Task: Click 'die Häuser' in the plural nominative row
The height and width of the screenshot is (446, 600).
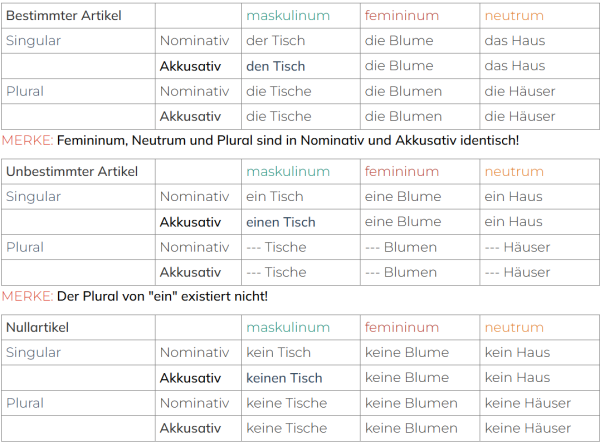Action: pyautogui.click(x=540, y=91)
